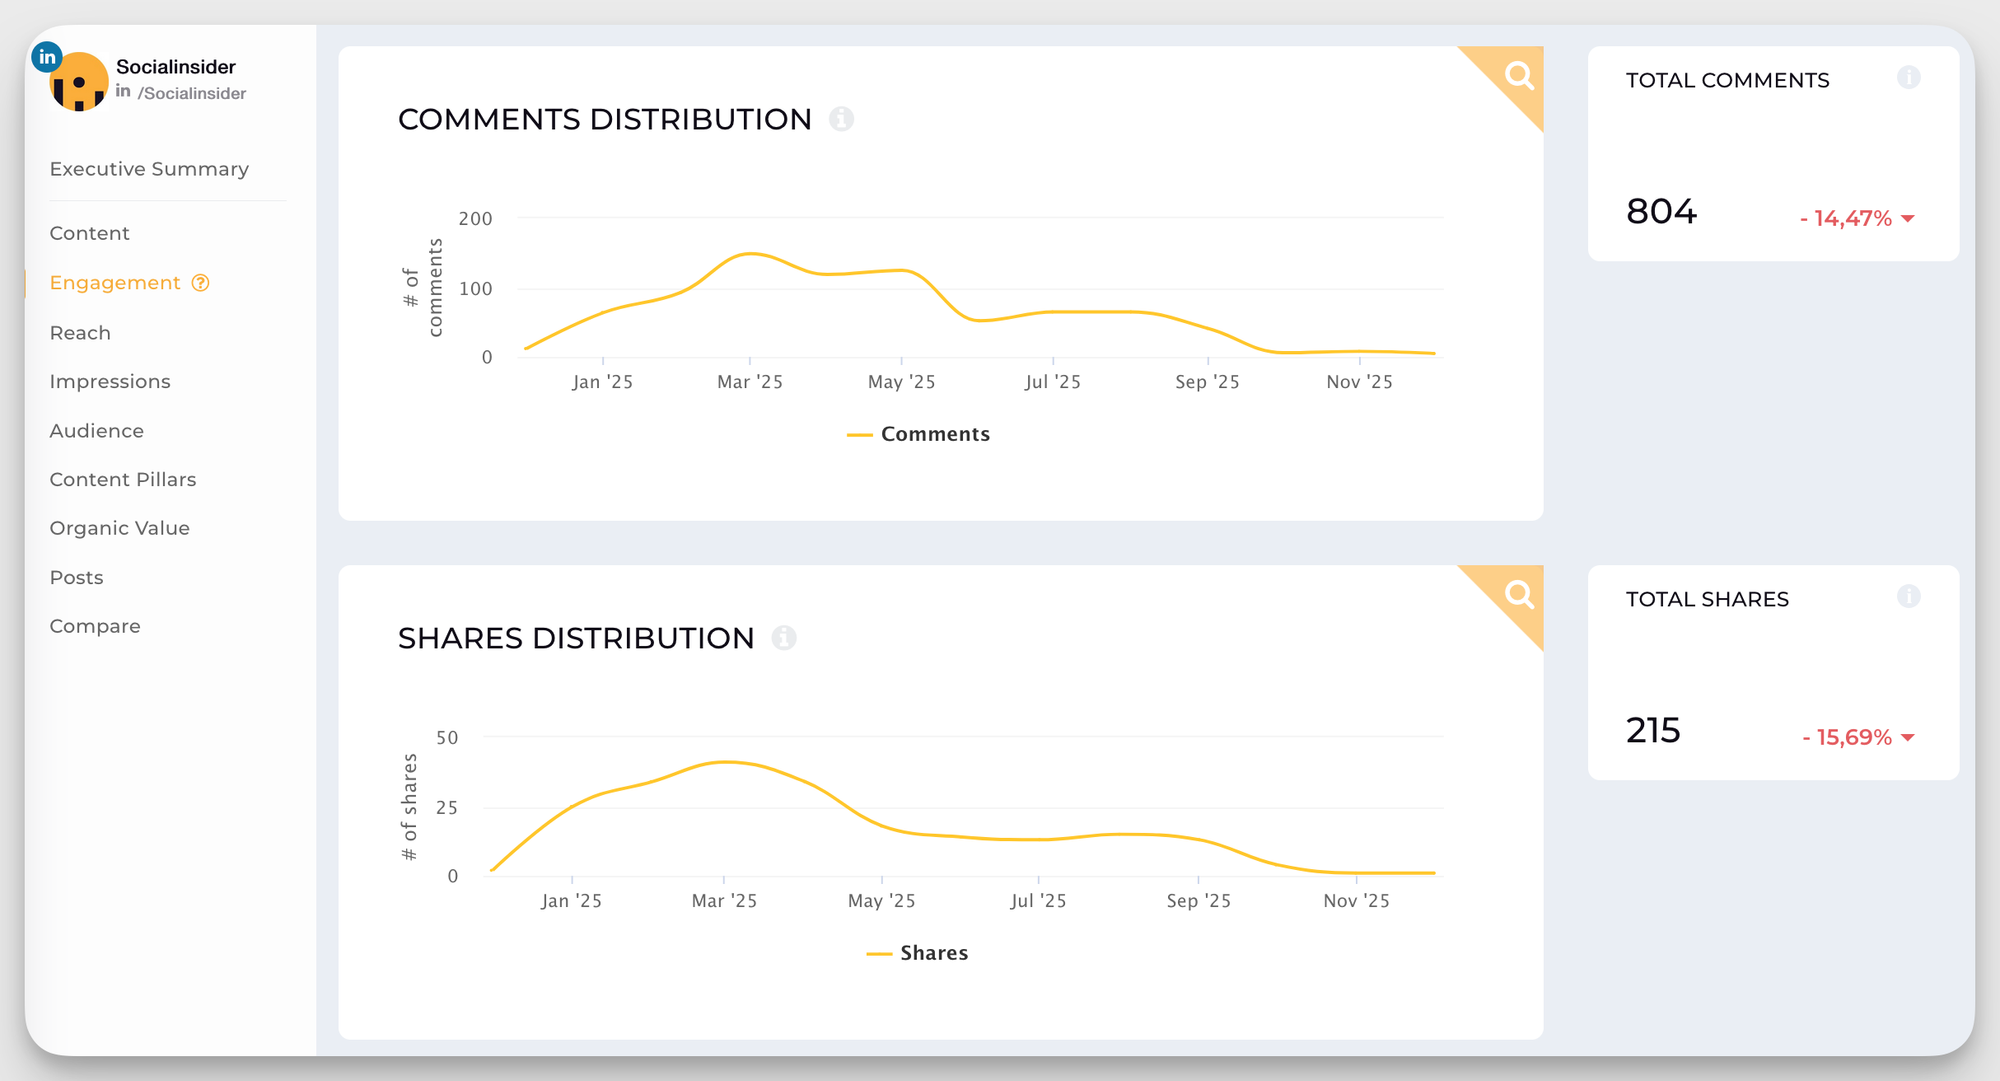Open Organic Value in the sidebar
Viewport: 2000px width, 1081px height.
click(x=119, y=528)
